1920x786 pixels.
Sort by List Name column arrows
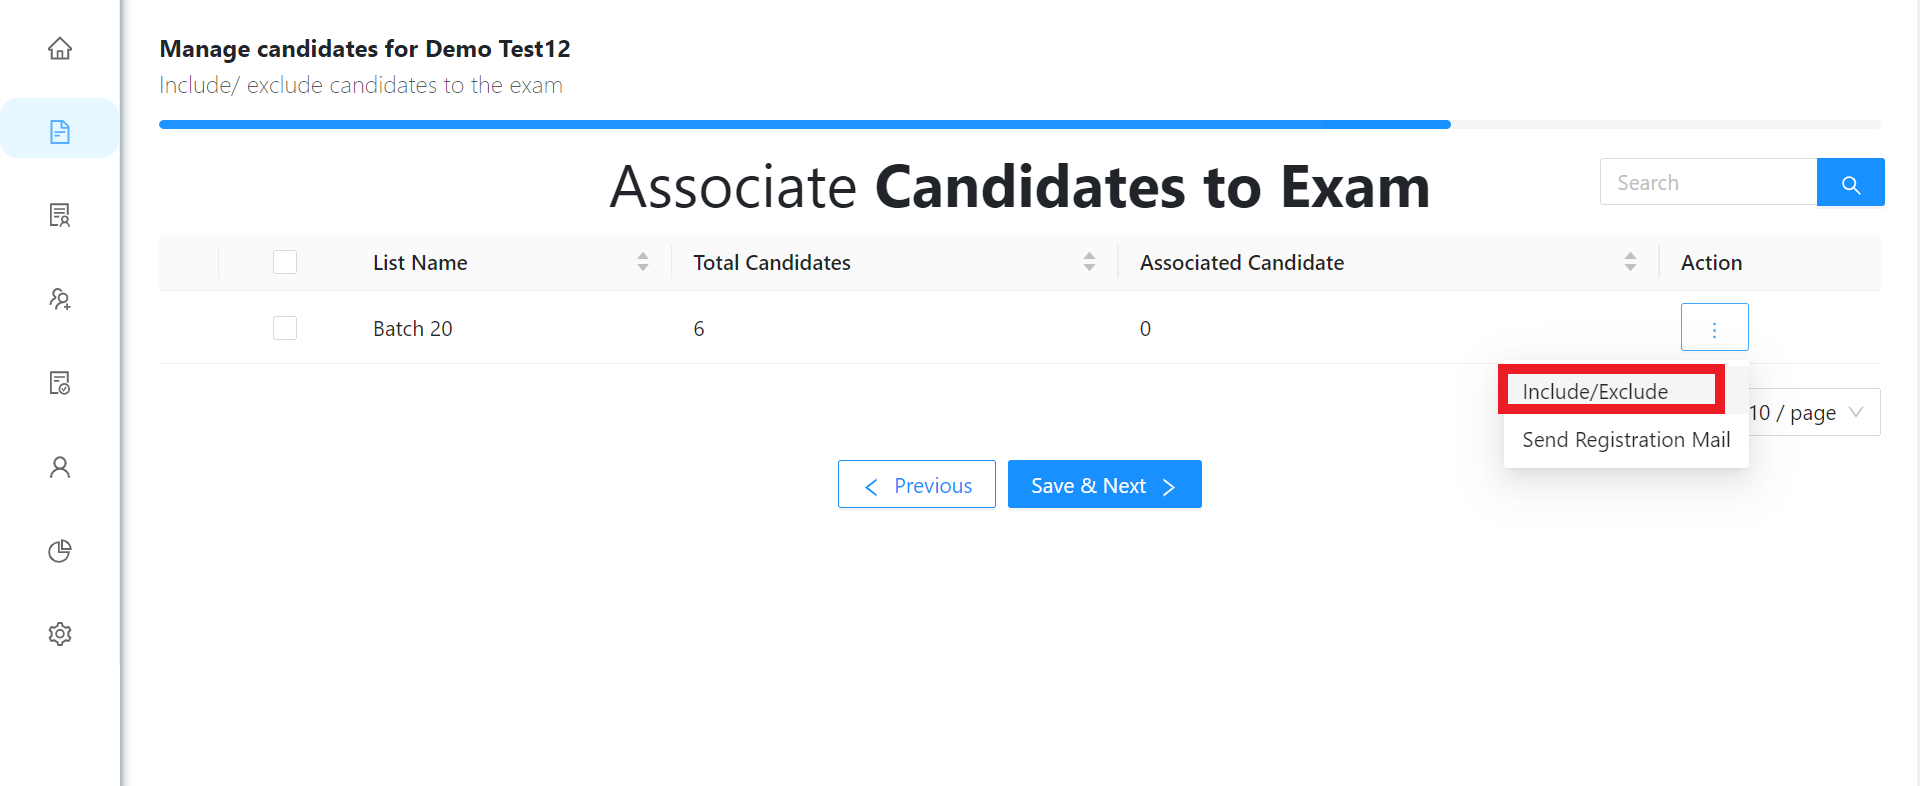[x=643, y=262]
